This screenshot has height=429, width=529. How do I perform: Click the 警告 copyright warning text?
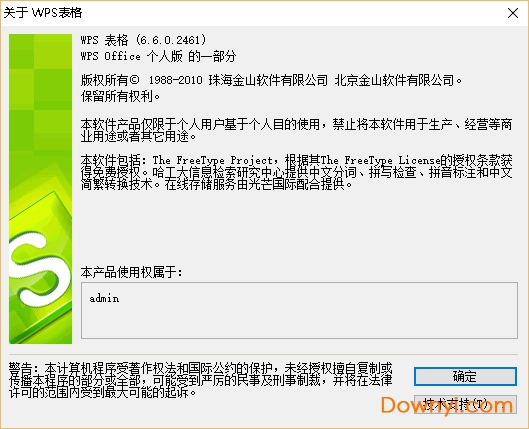point(200,380)
